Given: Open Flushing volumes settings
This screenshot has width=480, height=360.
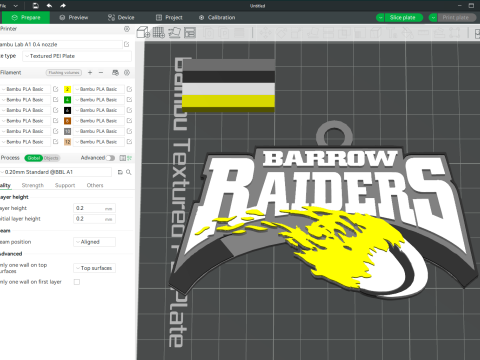Looking at the screenshot, I should (64, 73).
